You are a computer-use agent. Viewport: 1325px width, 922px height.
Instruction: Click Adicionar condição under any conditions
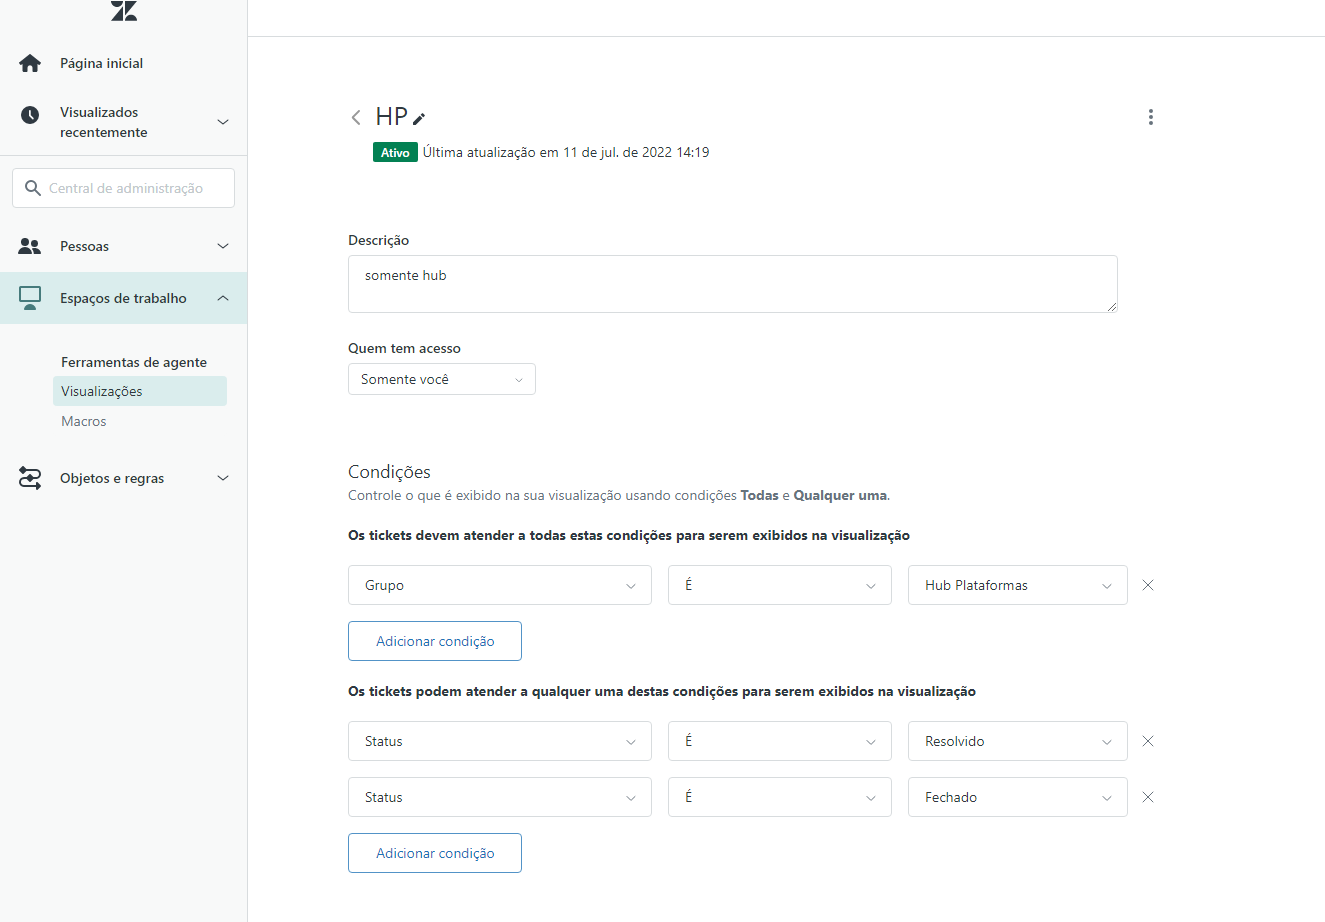pyautogui.click(x=435, y=853)
